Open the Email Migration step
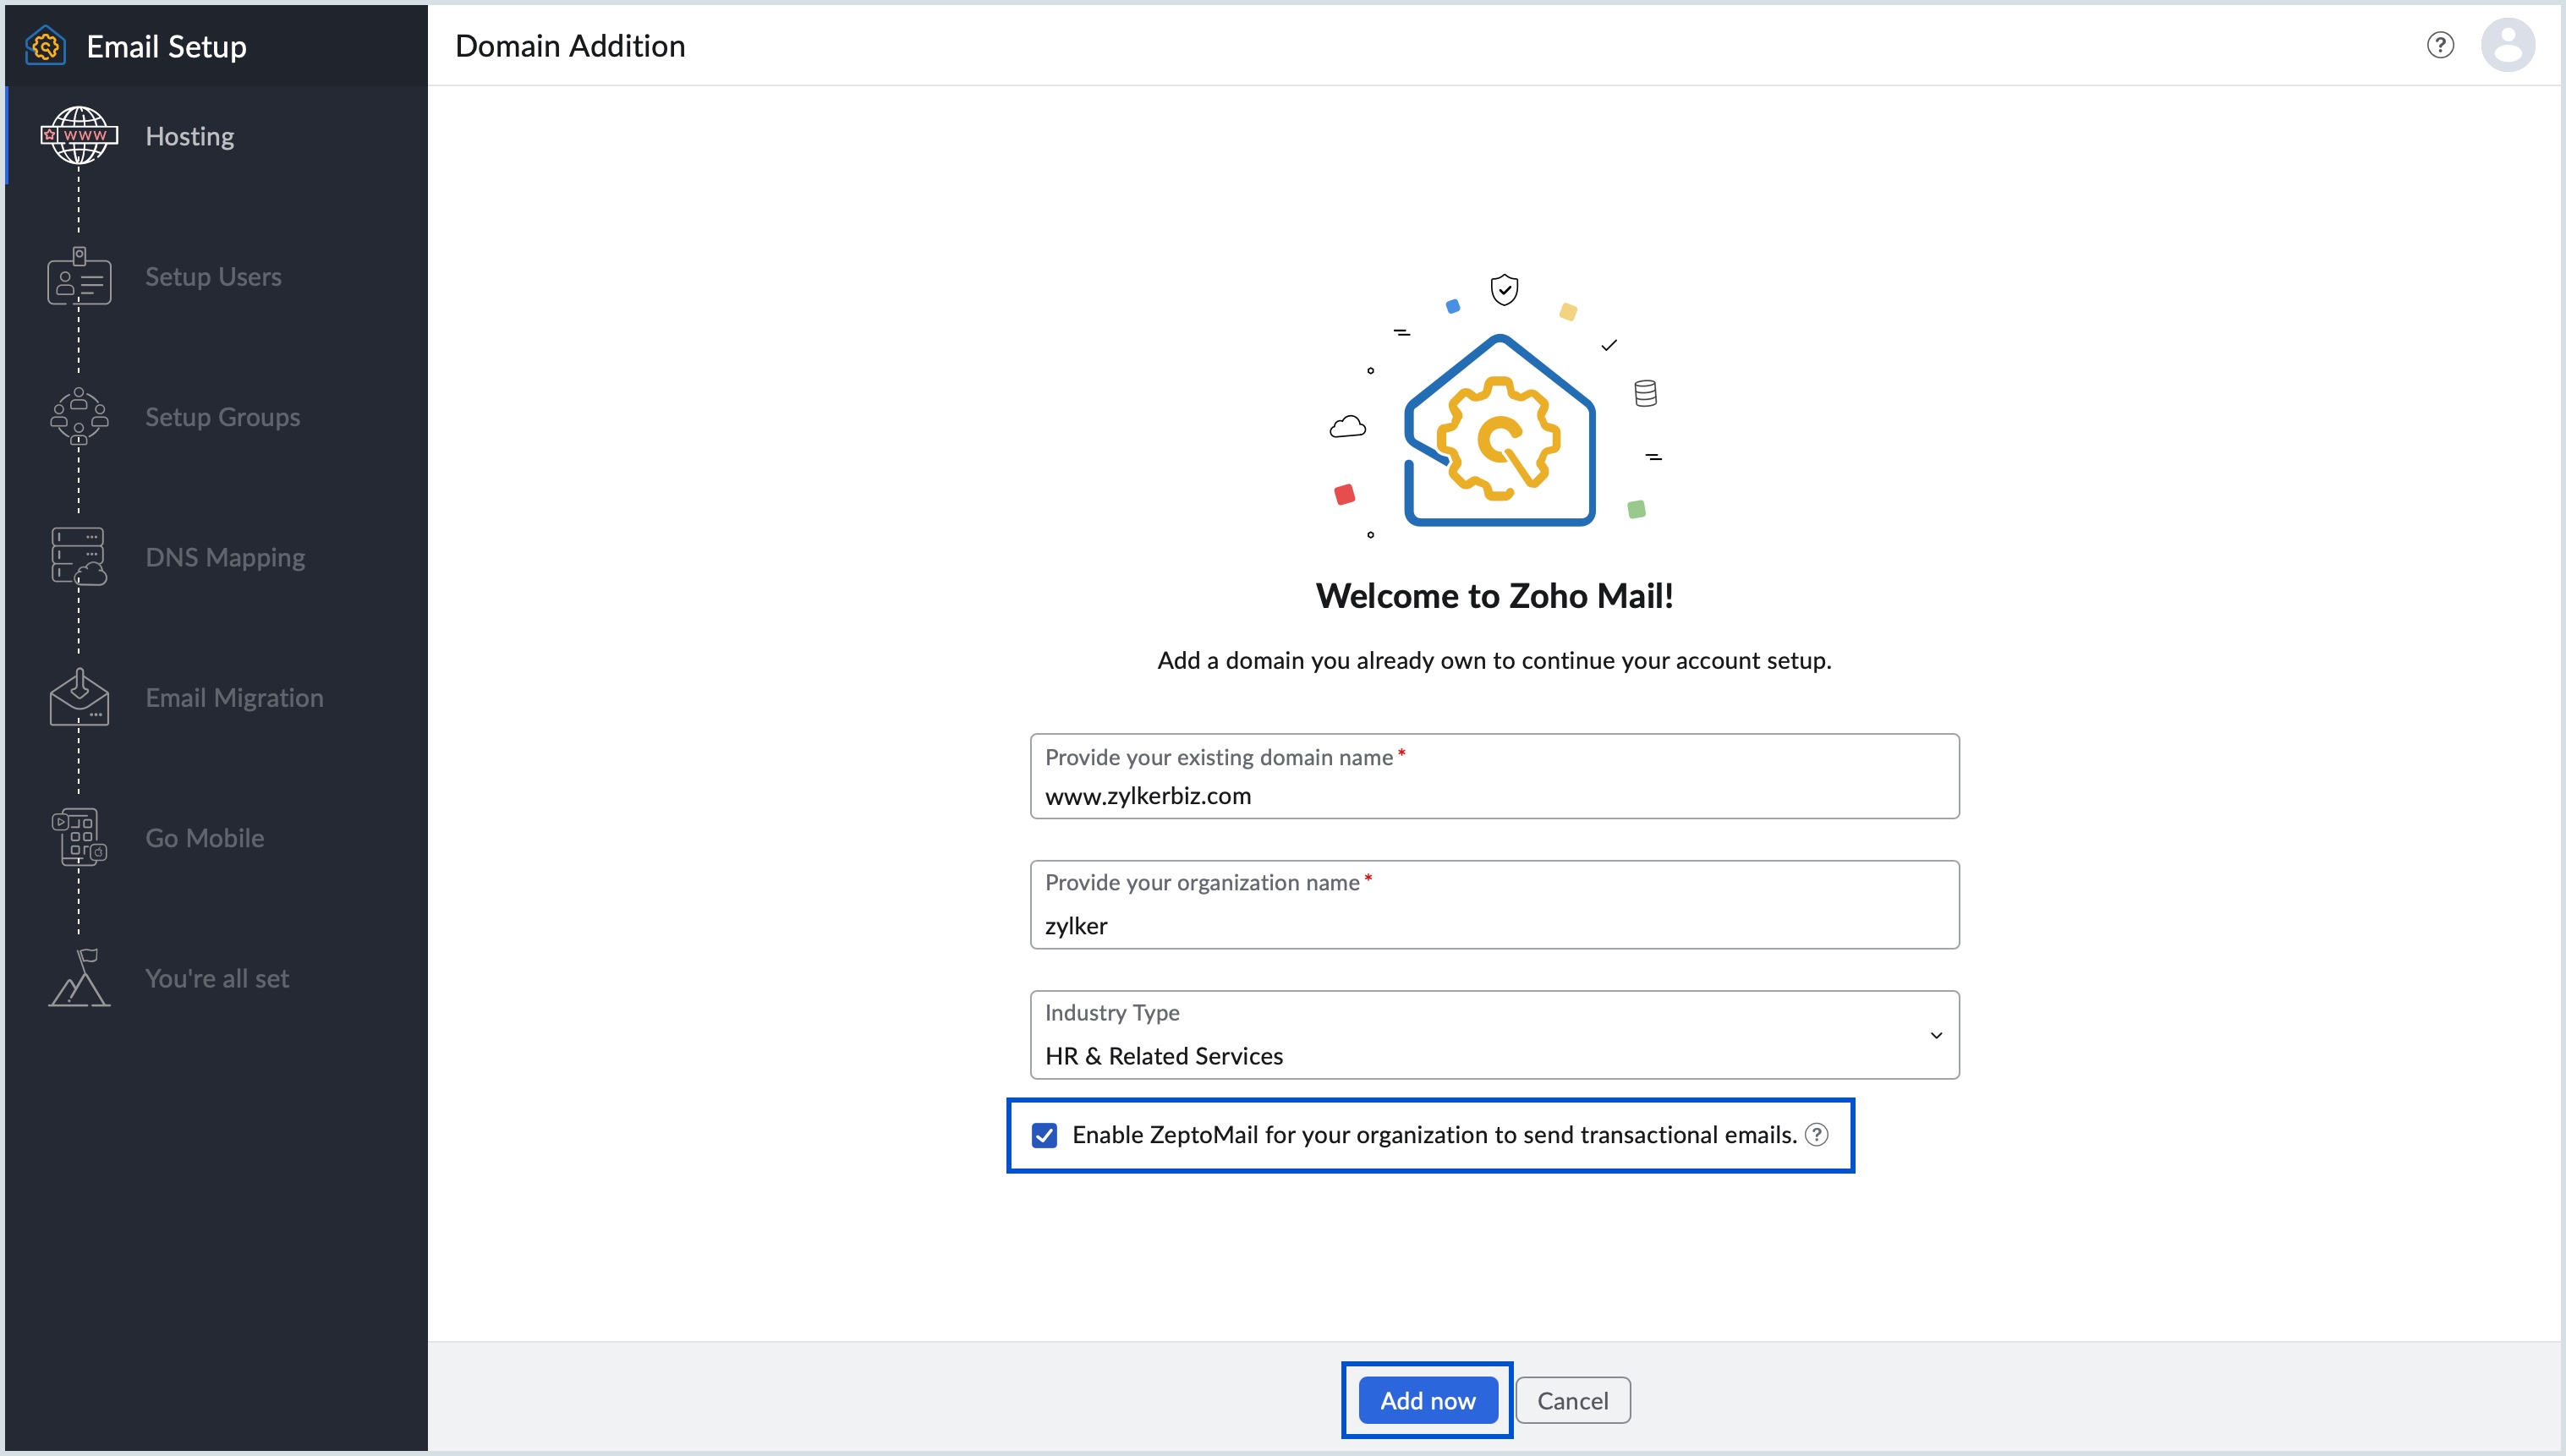The image size is (2566, 1456). click(x=234, y=697)
